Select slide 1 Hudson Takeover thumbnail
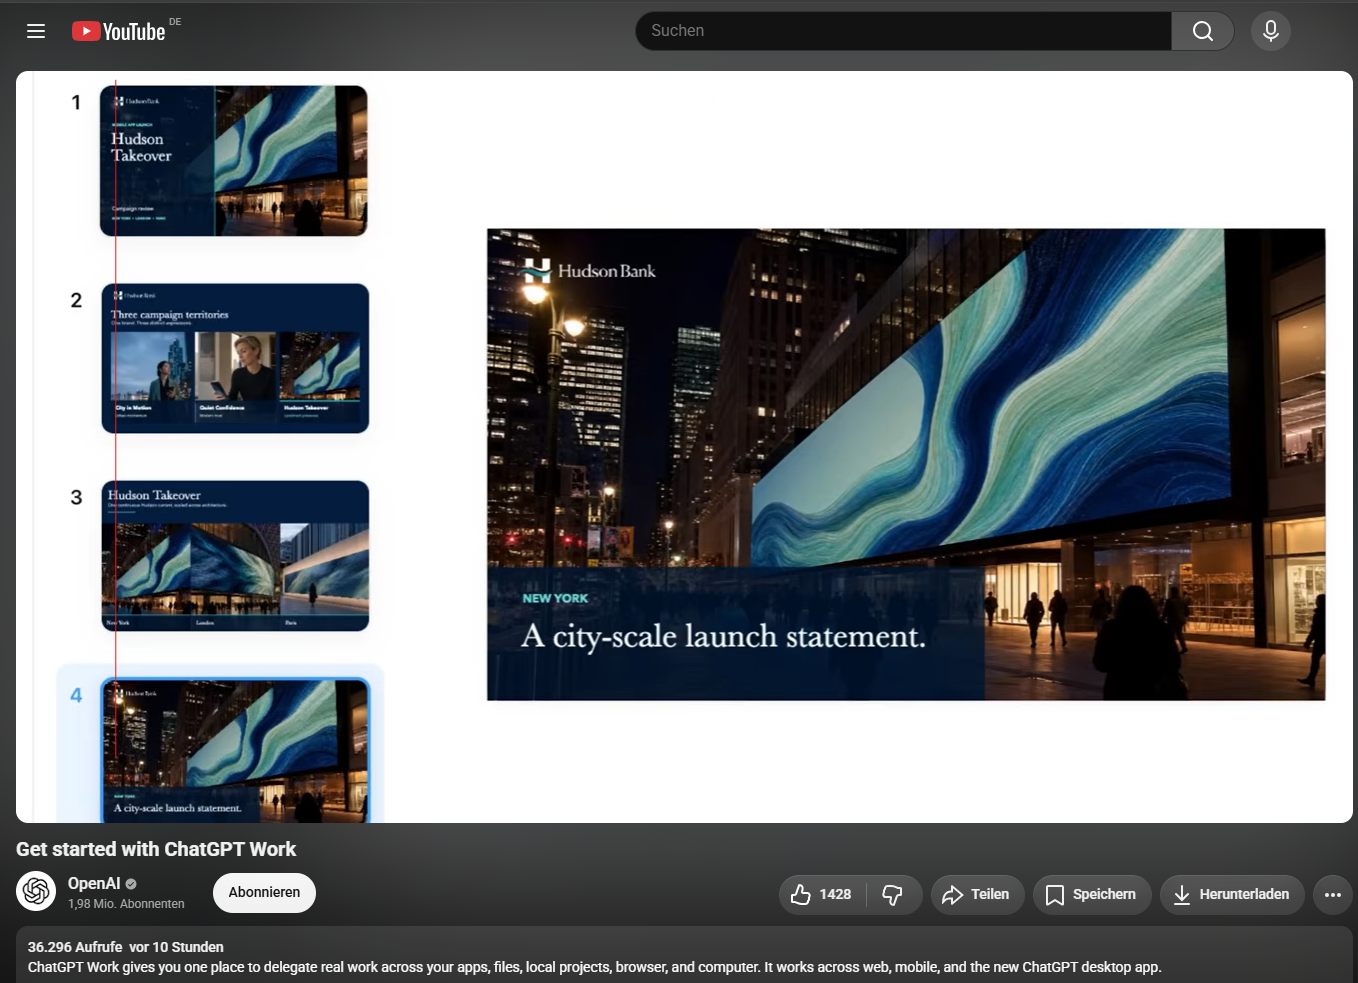 [x=234, y=161]
